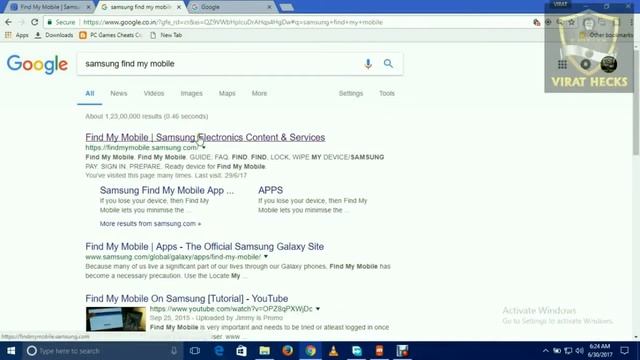The image size is (640, 360).
Task: Switch to News results
Action: [x=119, y=93]
